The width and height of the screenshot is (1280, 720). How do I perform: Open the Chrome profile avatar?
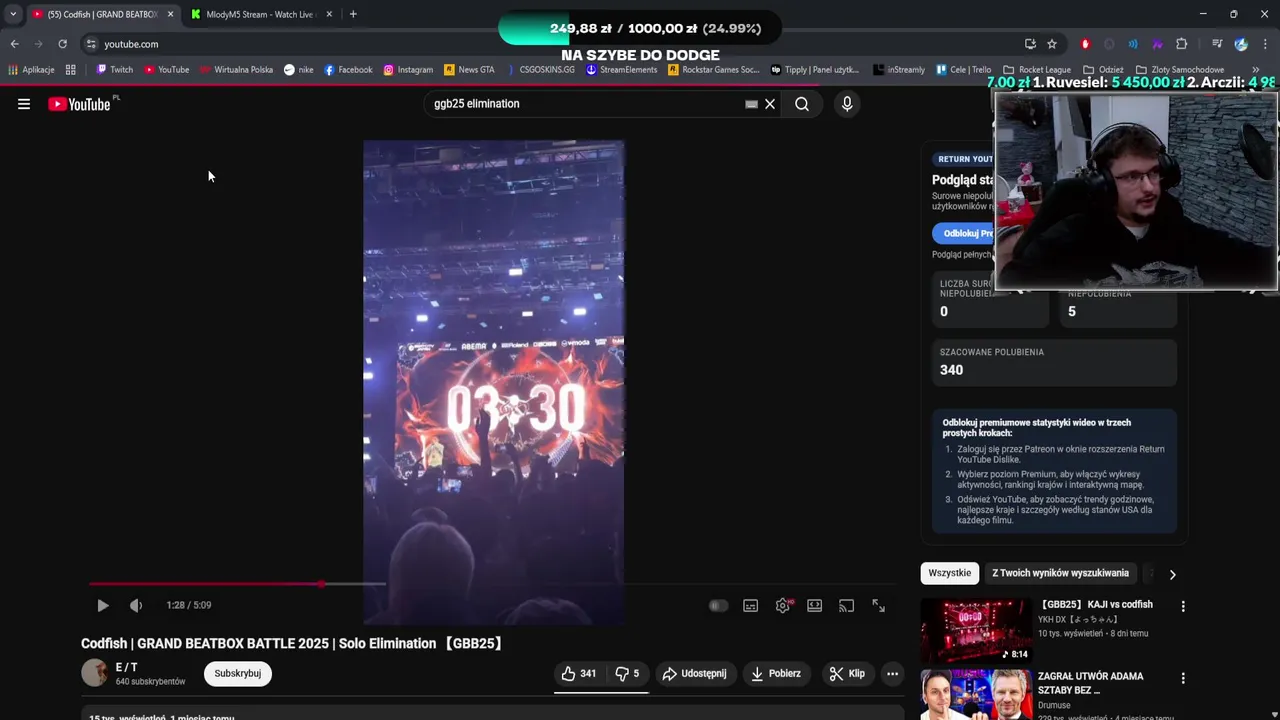point(1241,44)
